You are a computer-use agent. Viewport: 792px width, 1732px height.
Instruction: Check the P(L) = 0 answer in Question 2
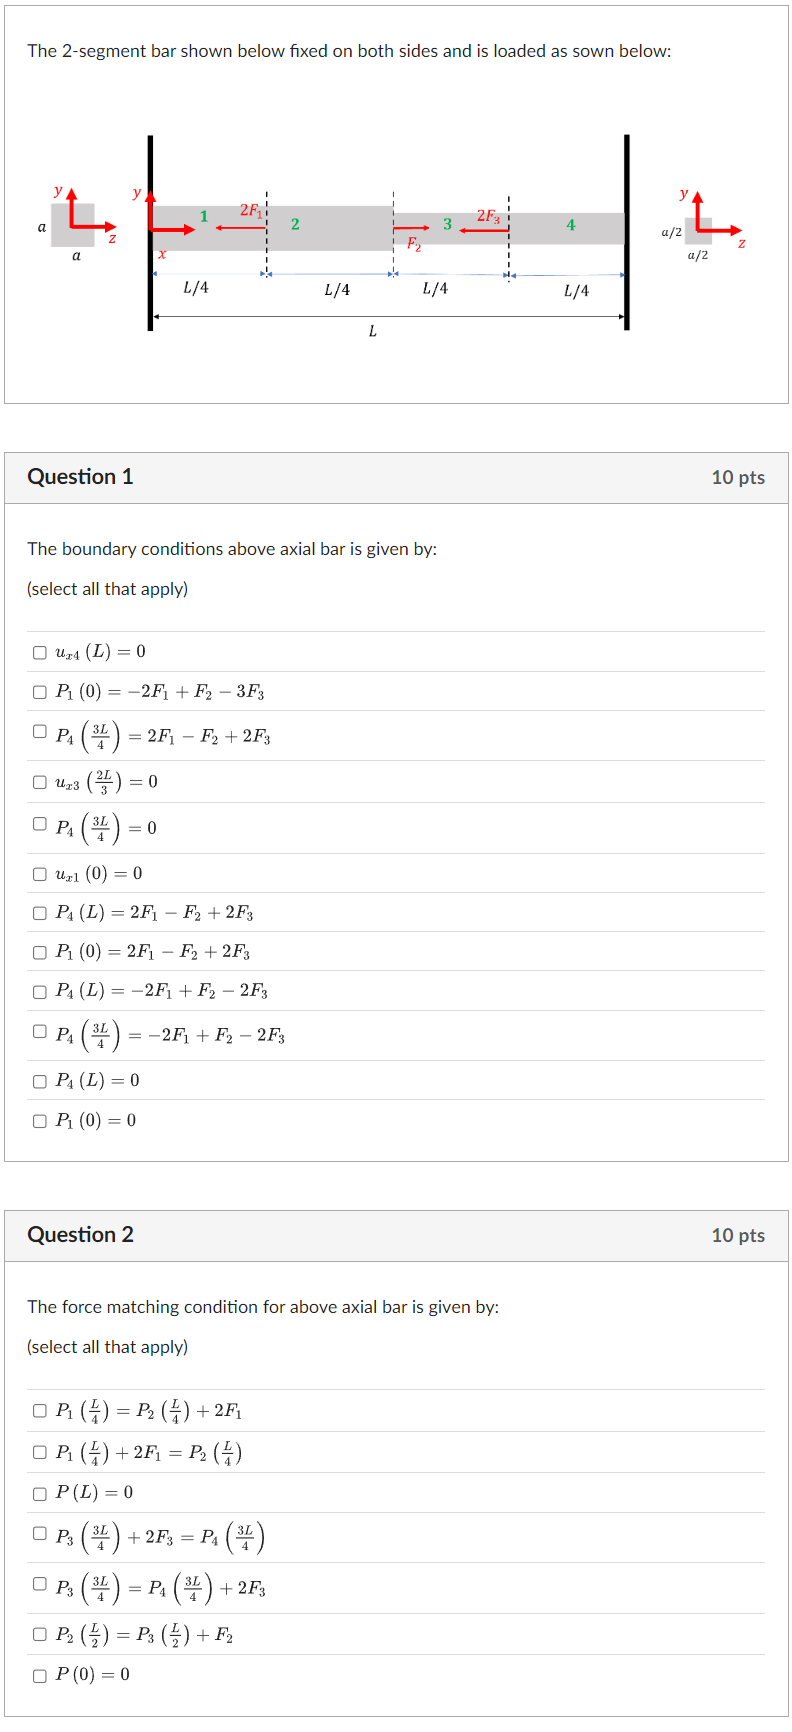pos(39,1493)
